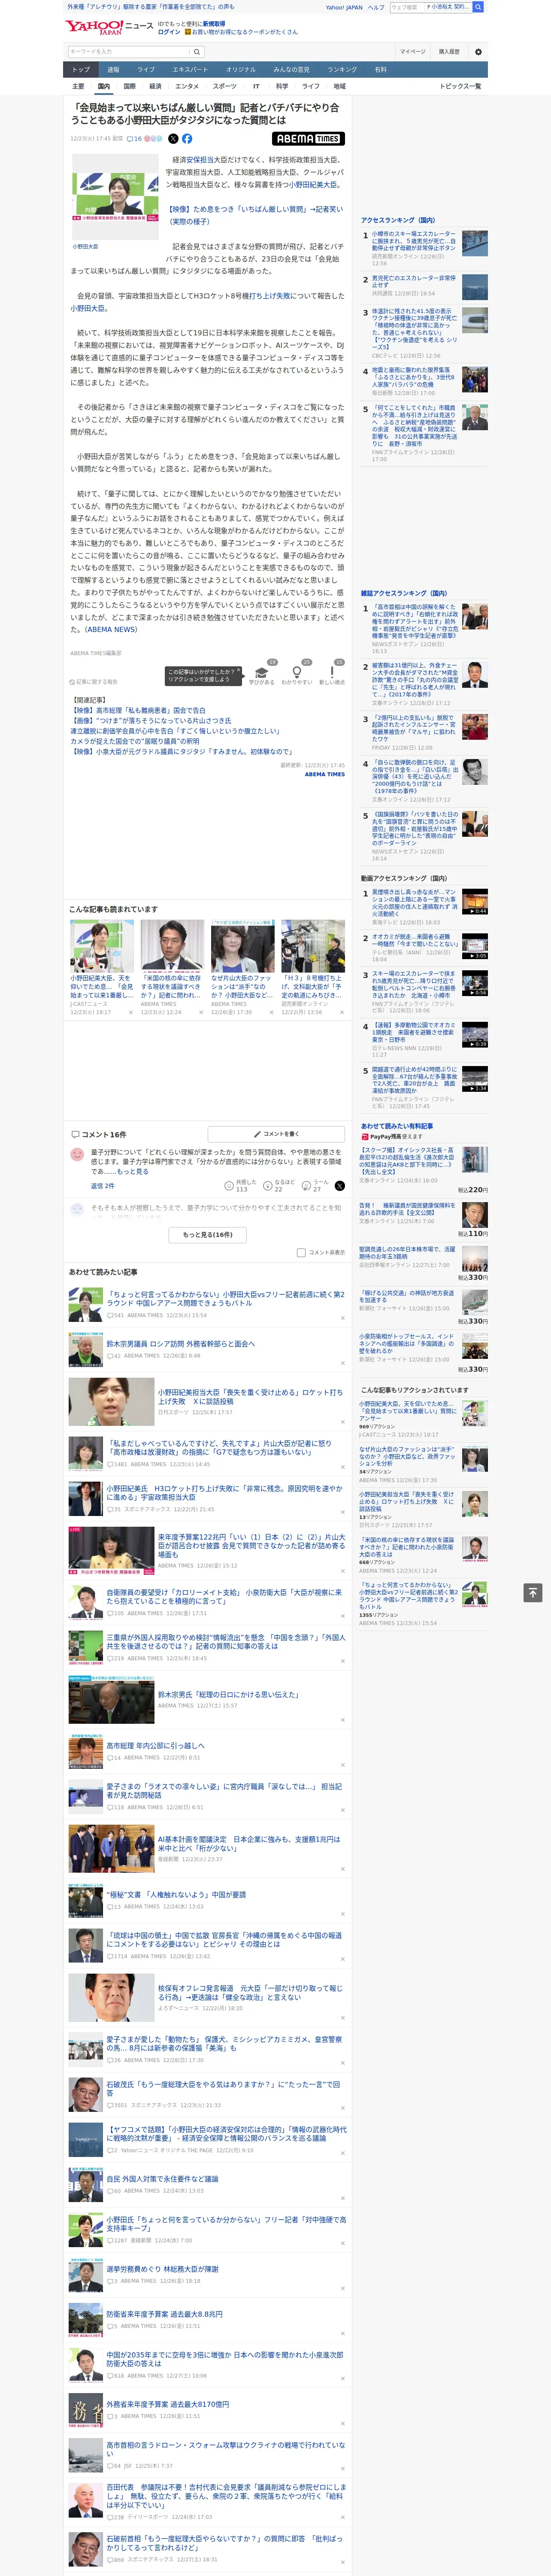Click the ヘルプ link in top header
Viewport: 551px width, 2576px height.
376,7
